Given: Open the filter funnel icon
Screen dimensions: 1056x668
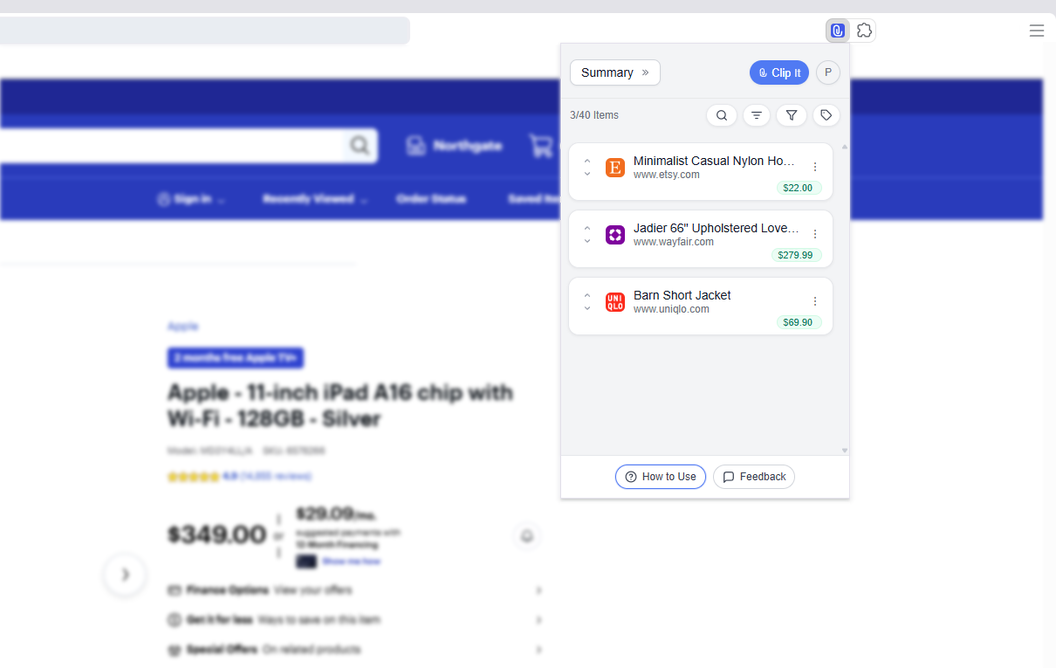Looking at the screenshot, I should click(x=791, y=115).
